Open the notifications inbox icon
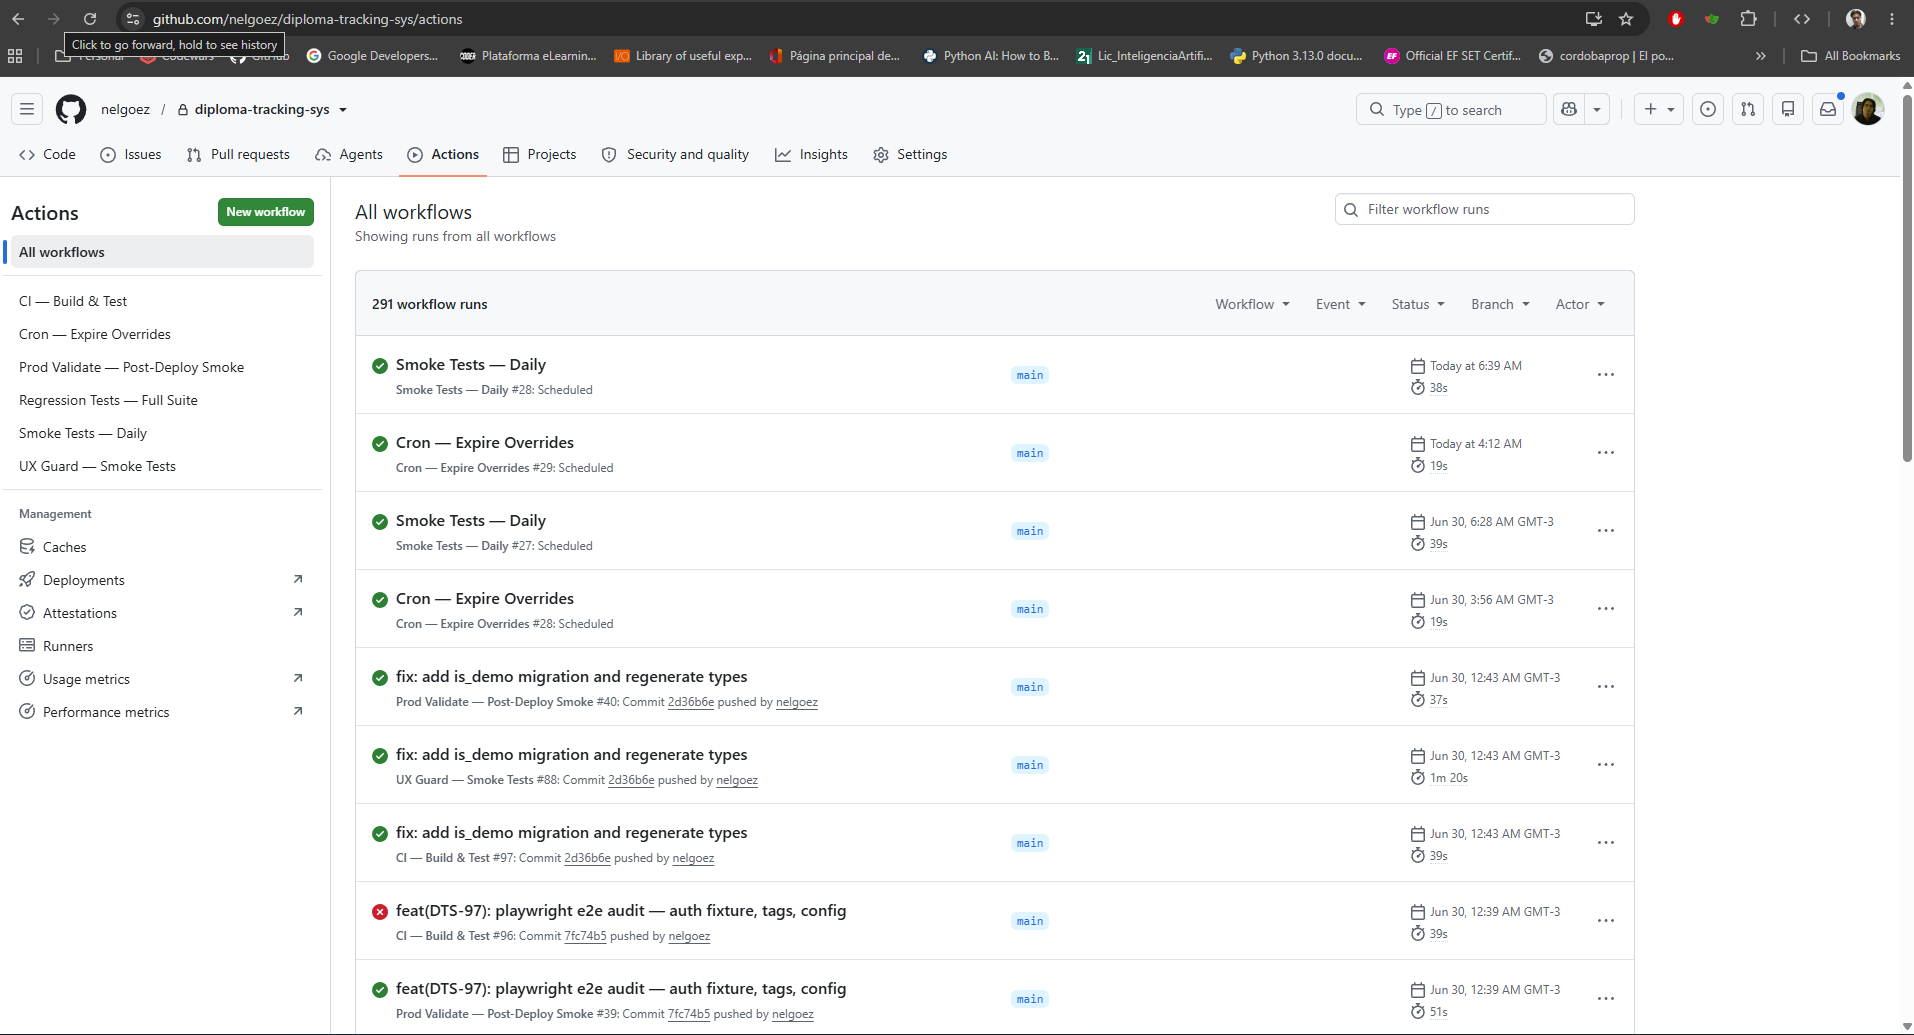1914x1035 pixels. click(x=1828, y=109)
